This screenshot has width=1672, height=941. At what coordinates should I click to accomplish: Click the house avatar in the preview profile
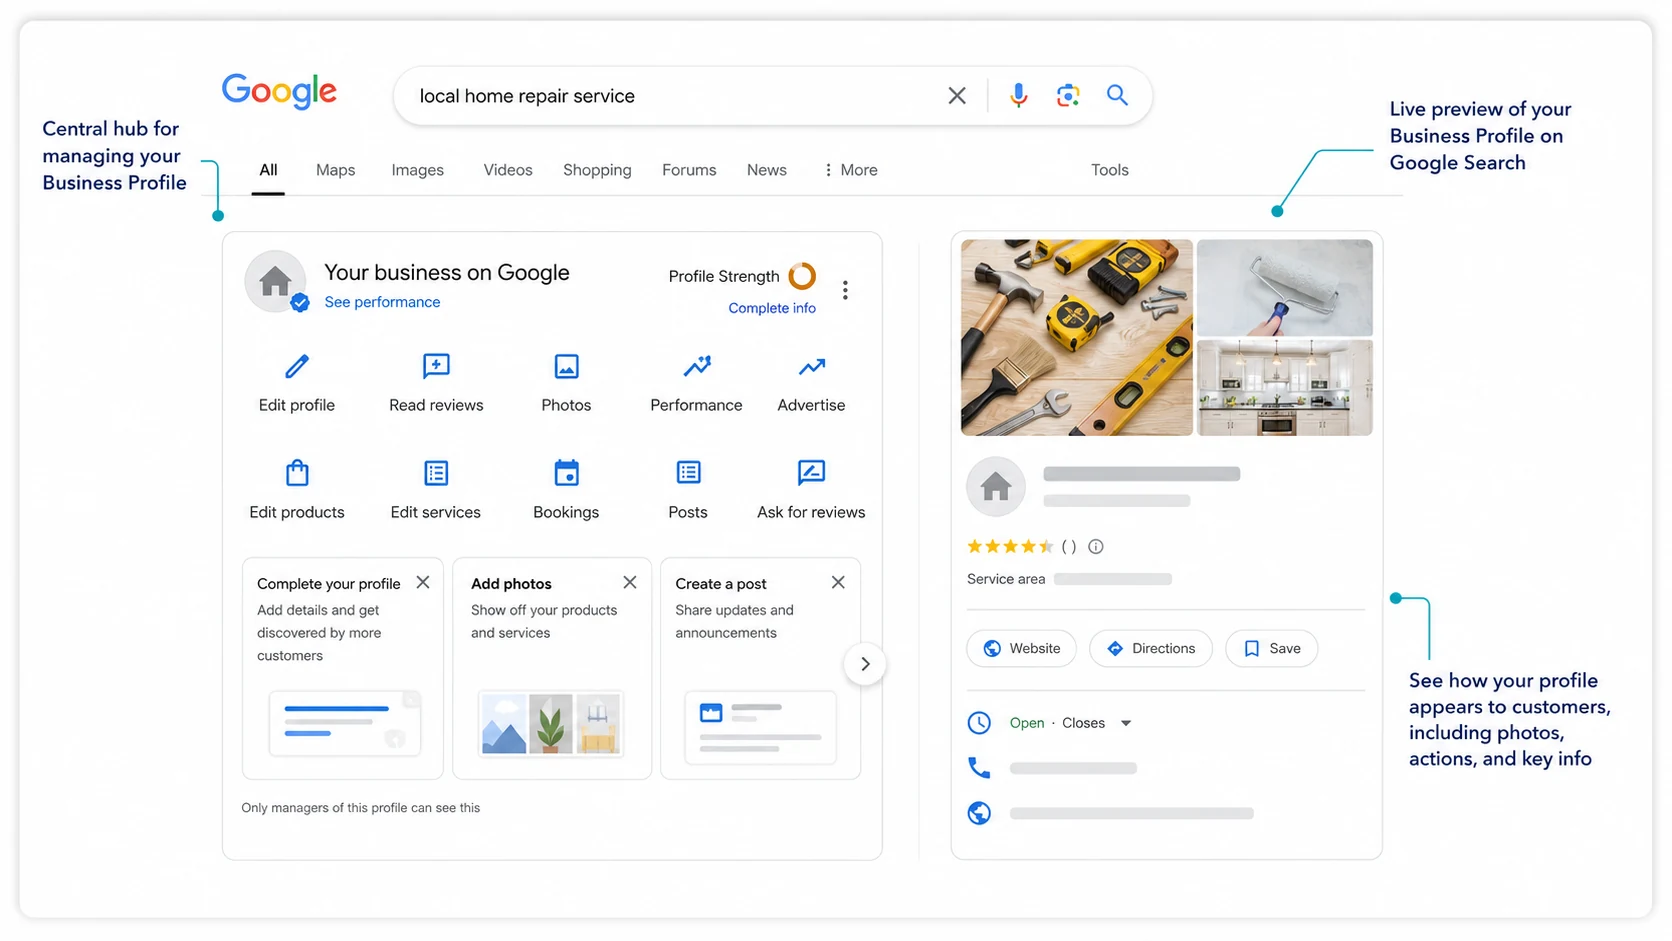pyautogui.click(x=995, y=487)
